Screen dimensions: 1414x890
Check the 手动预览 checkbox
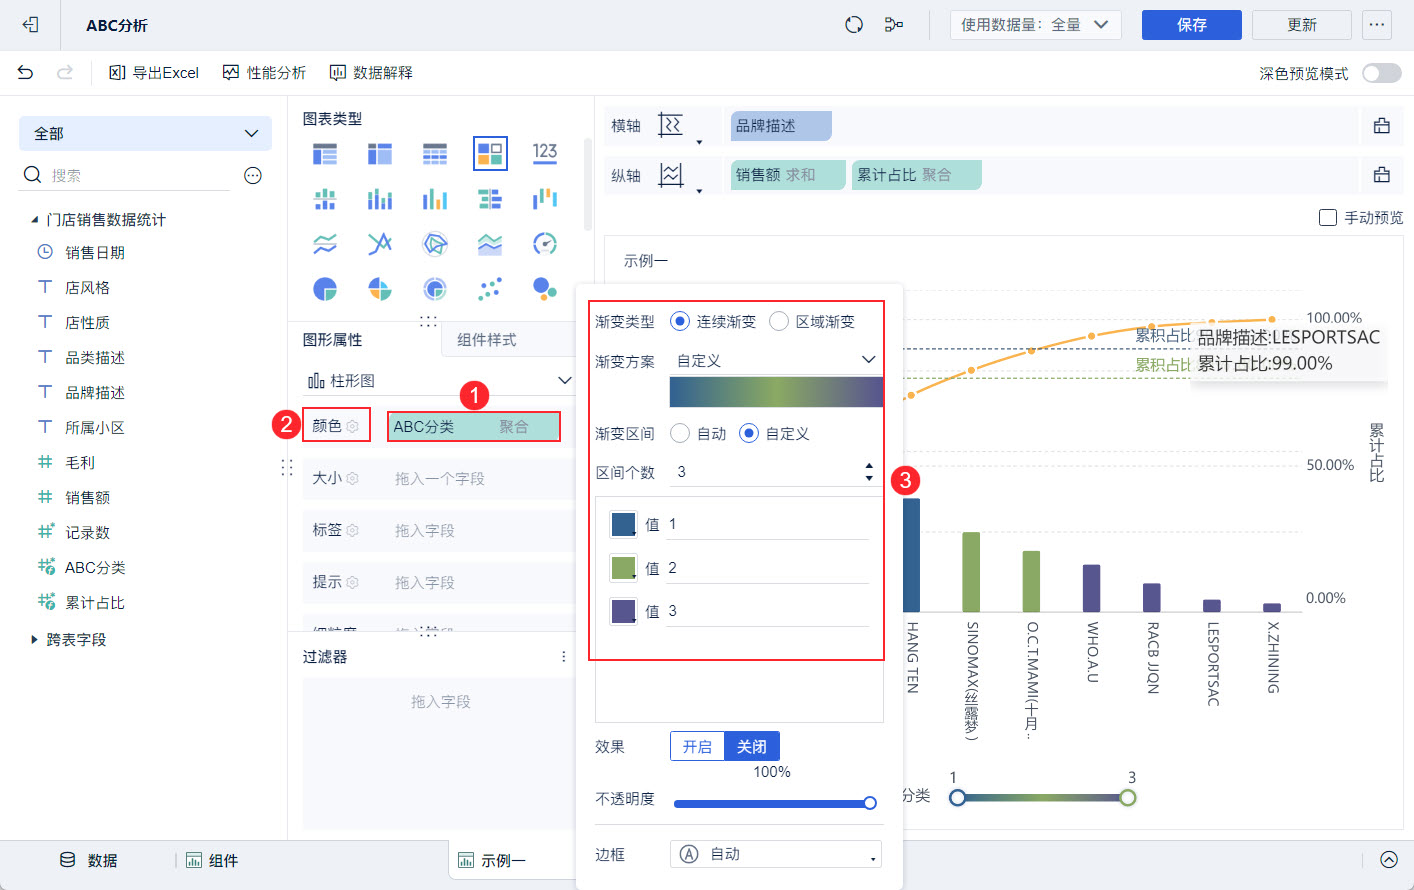click(x=1328, y=217)
